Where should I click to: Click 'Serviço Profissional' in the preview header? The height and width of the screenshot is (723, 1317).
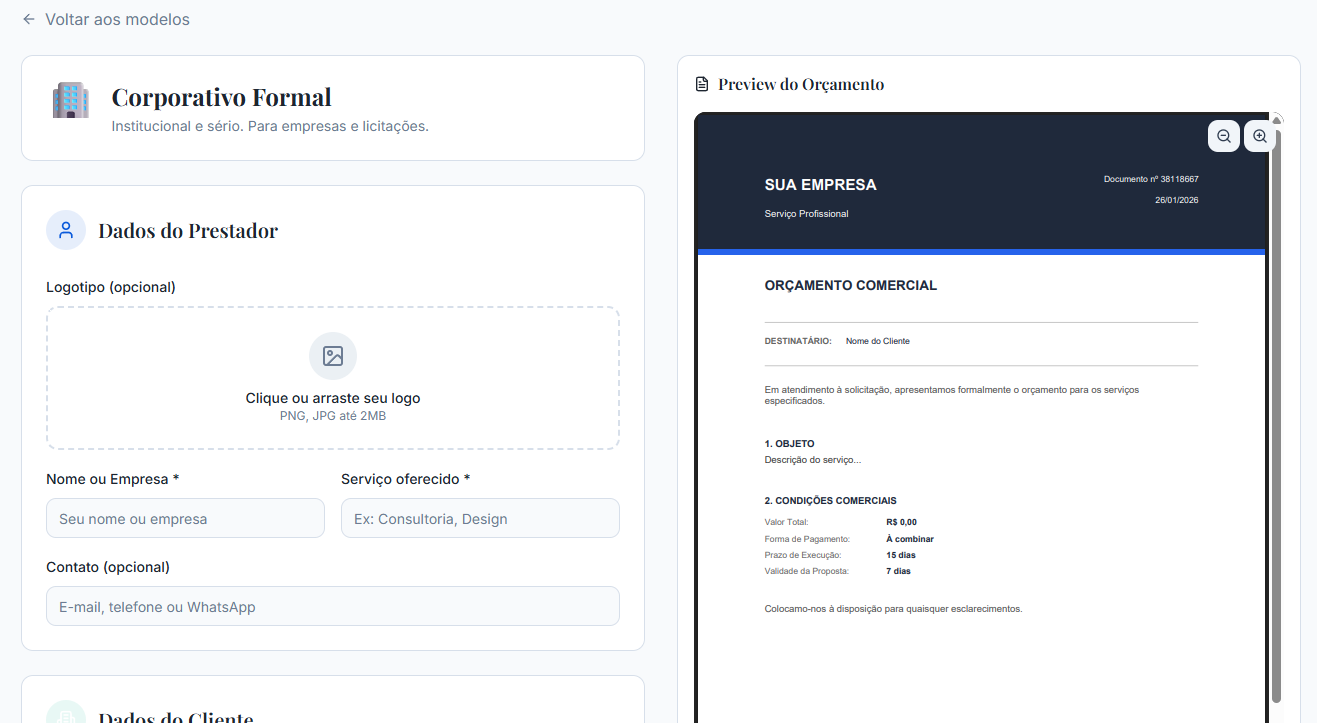coord(807,214)
